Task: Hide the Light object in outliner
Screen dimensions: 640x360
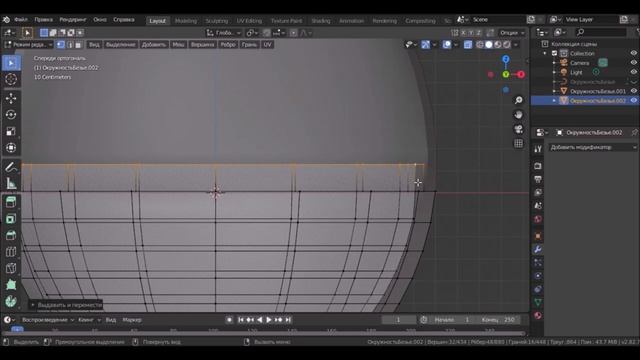Action: click(633, 72)
